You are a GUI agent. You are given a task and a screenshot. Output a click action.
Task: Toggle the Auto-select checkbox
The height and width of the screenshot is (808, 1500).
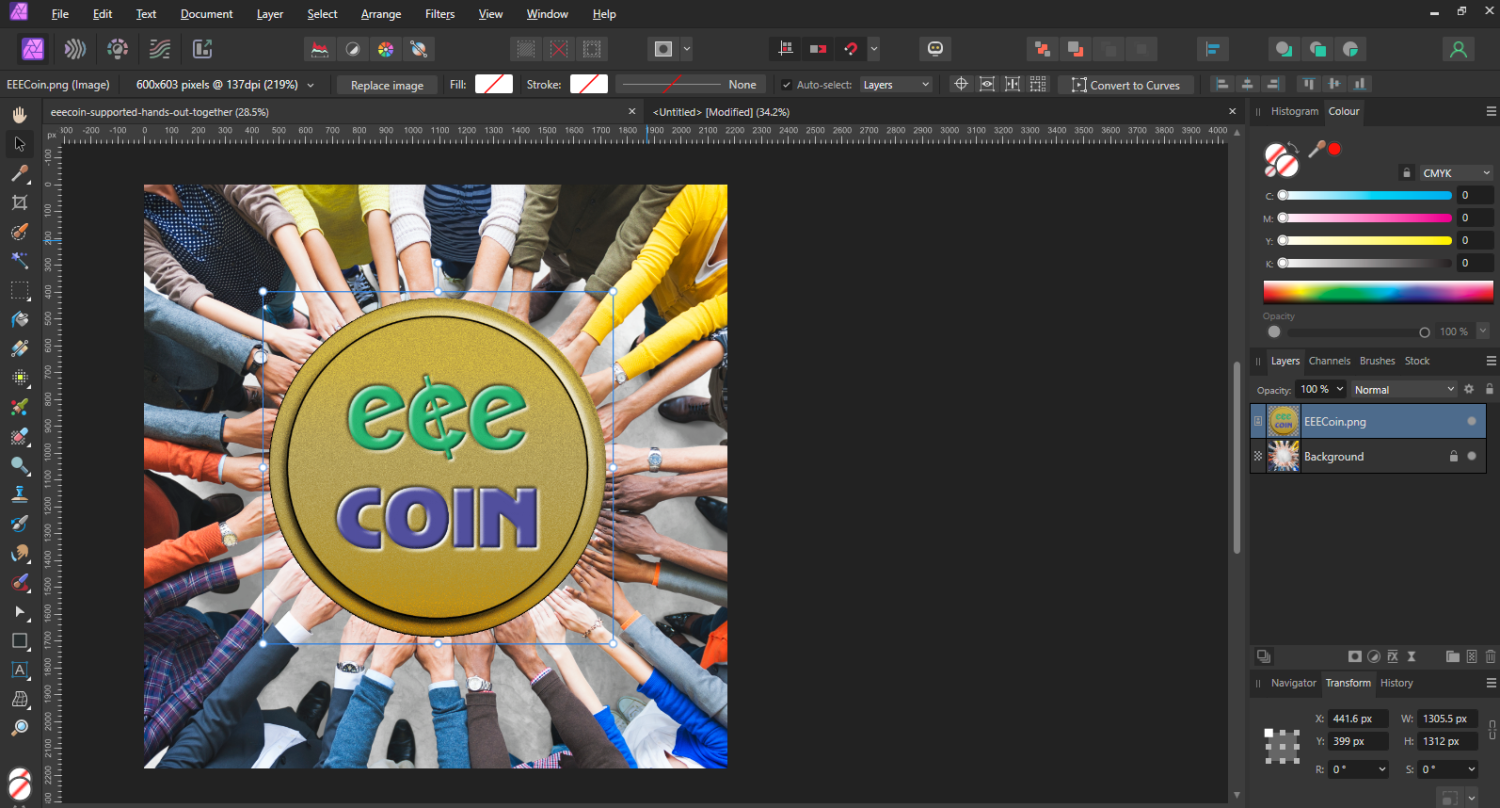(787, 85)
